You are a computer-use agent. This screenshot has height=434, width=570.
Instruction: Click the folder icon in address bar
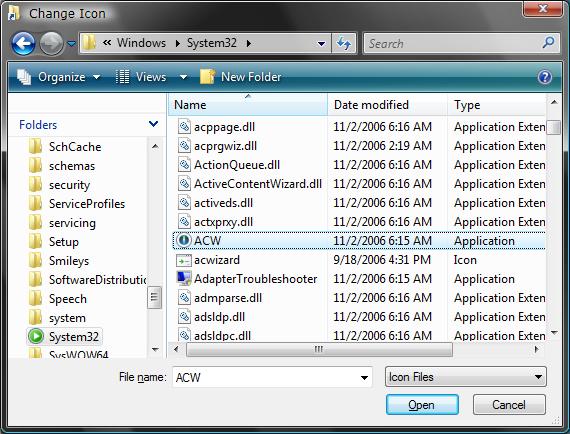(x=89, y=43)
